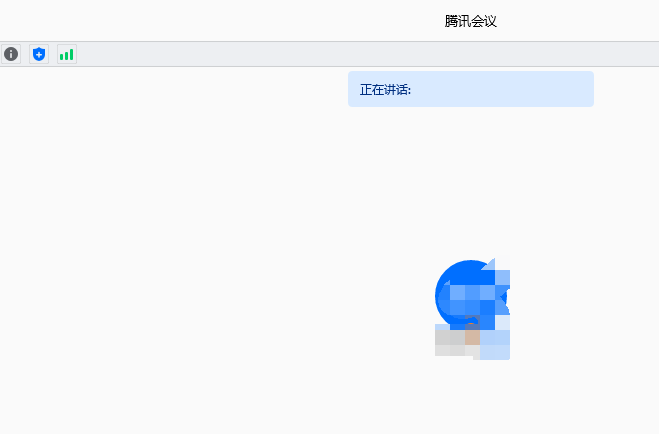Viewport: 659px width, 434px height.
Task: Open meeting security details via the shield
Action: (39, 54)
